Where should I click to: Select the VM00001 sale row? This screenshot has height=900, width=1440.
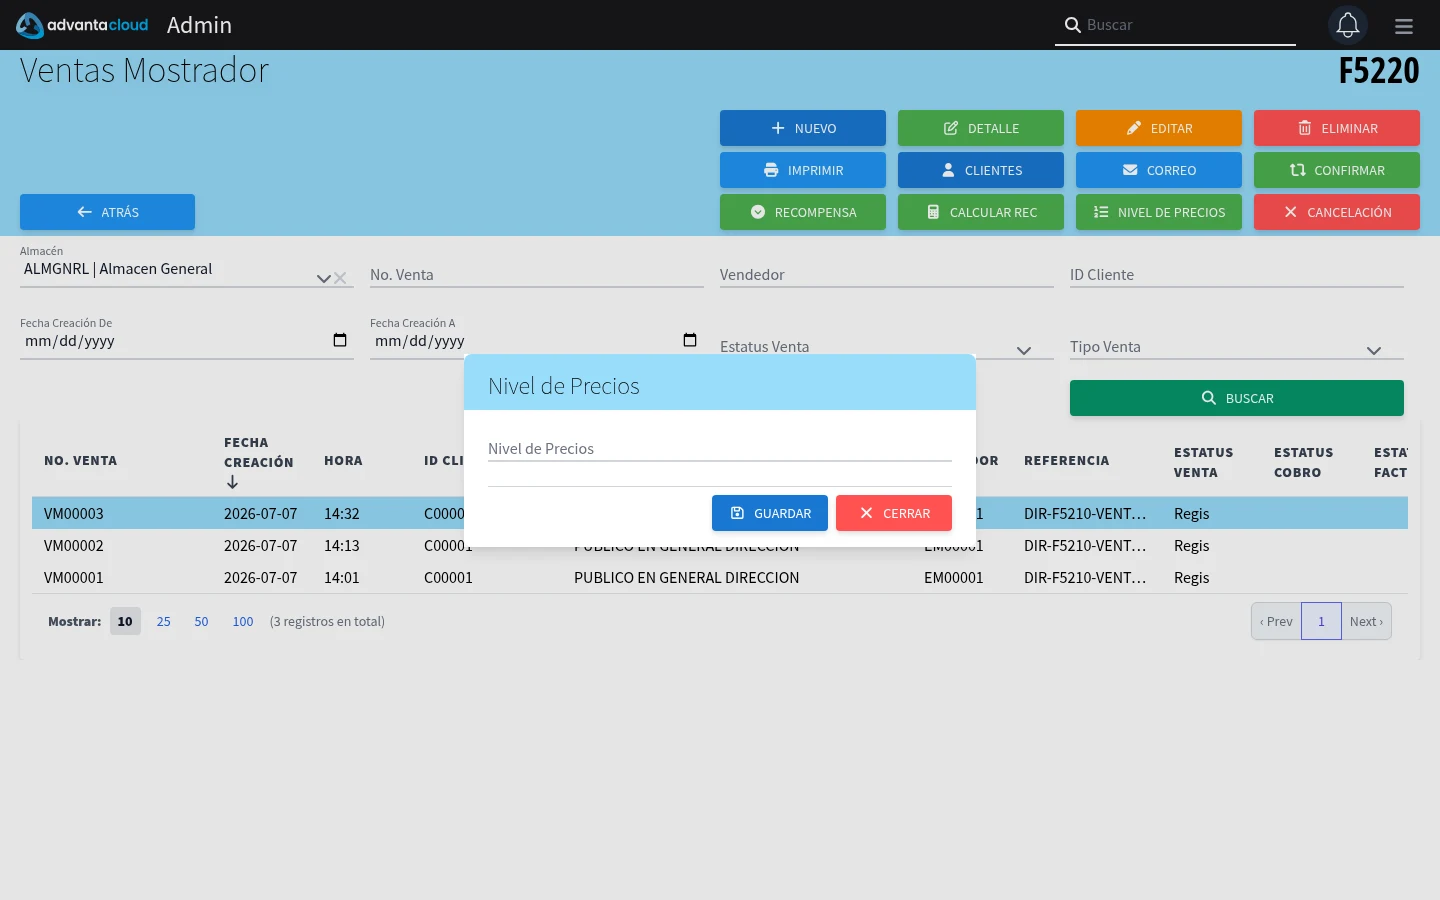pyautogui.click(x=720, y=577)
